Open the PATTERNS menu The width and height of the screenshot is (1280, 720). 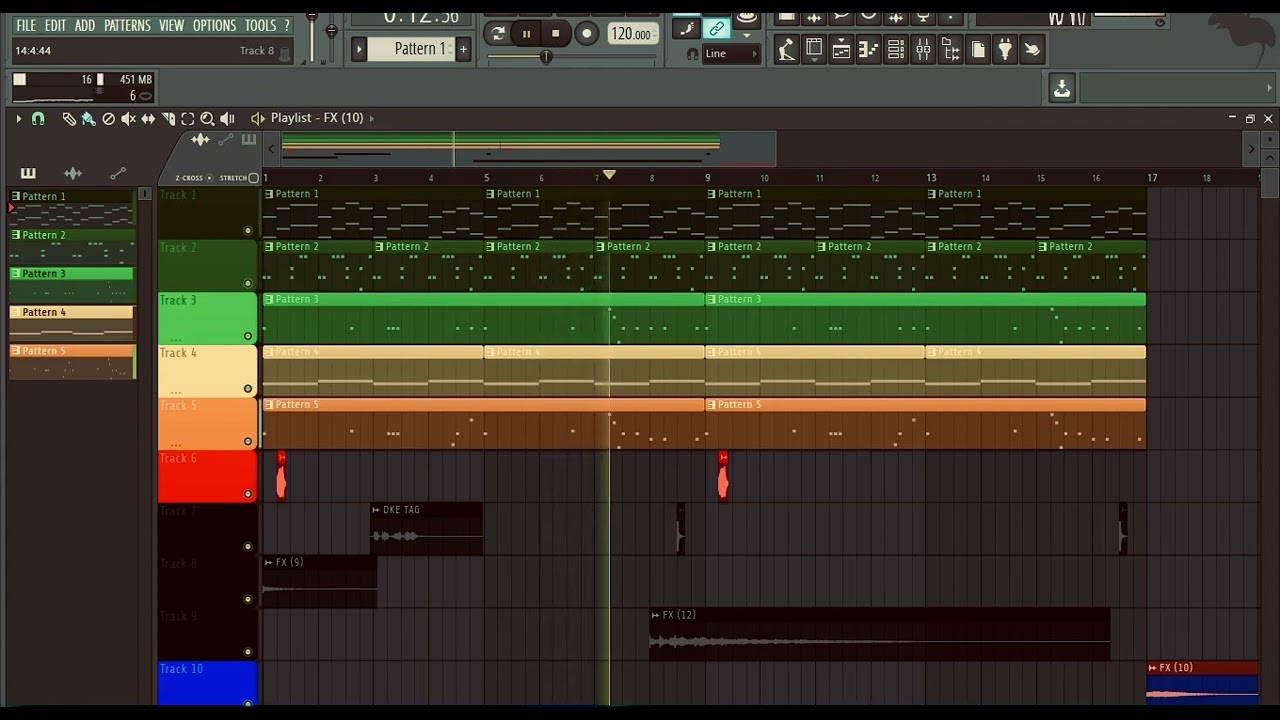(127, 25)
